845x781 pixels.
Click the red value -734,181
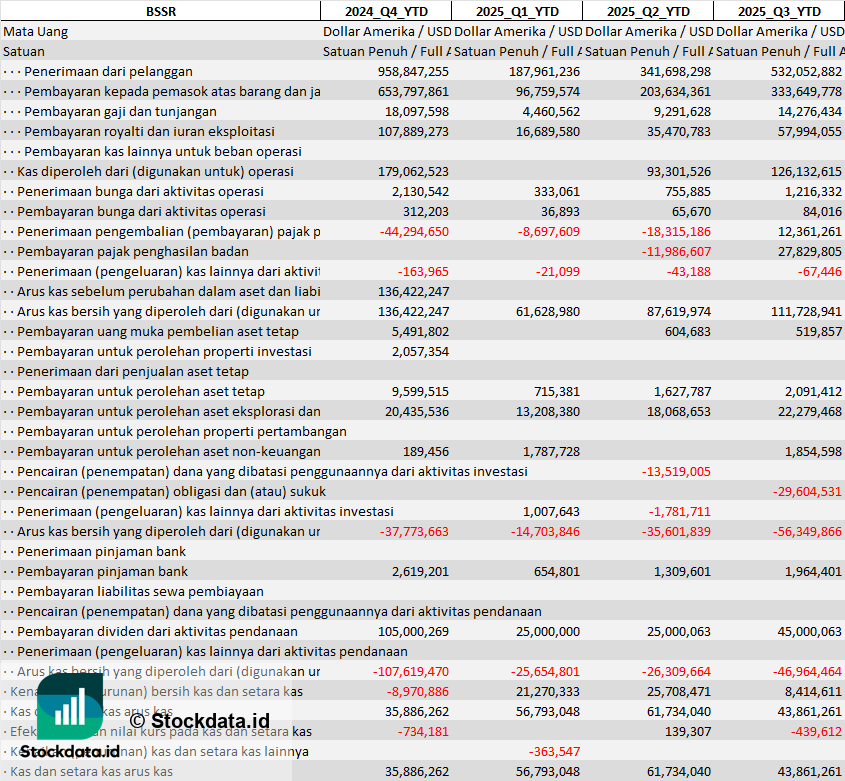[423, 731]
